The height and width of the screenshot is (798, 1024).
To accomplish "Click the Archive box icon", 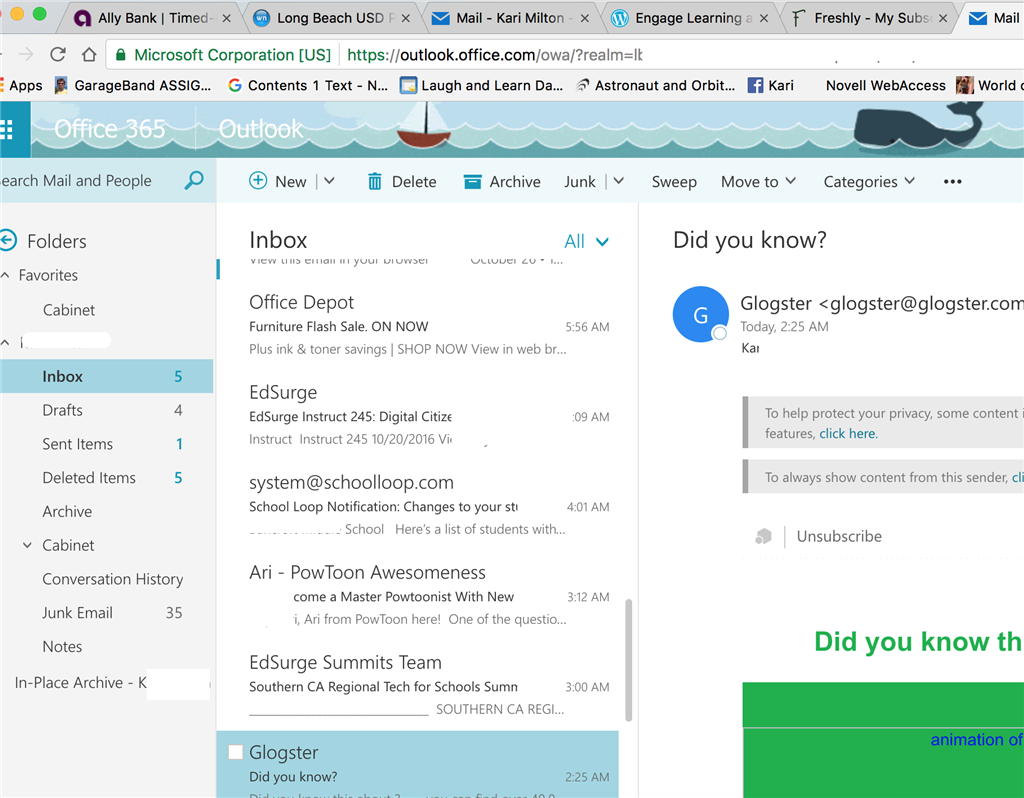I will click(472, 182).
